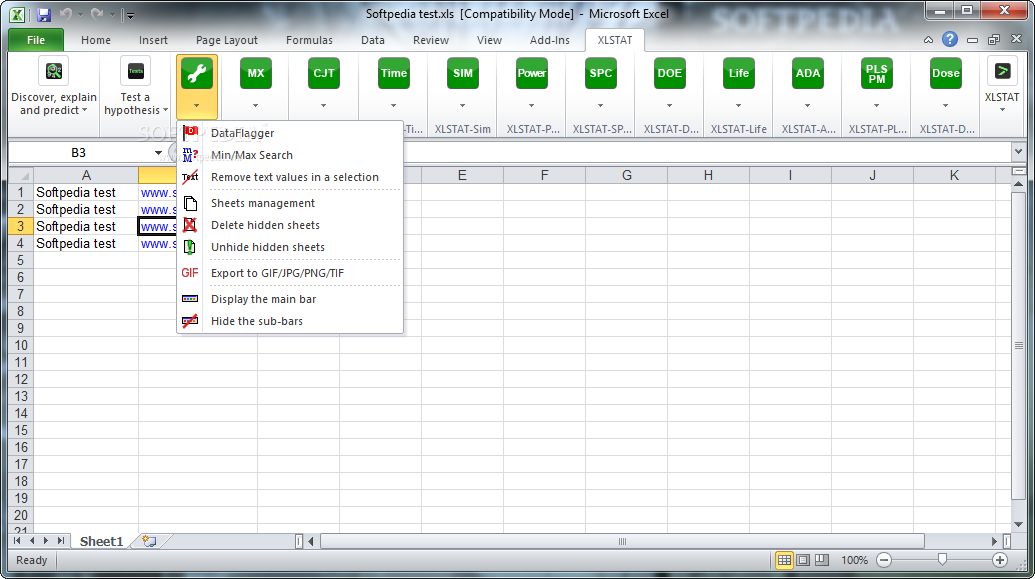1035x579 pixels.
Task: Click the Test a hypothesis icon
Action: 135,71
